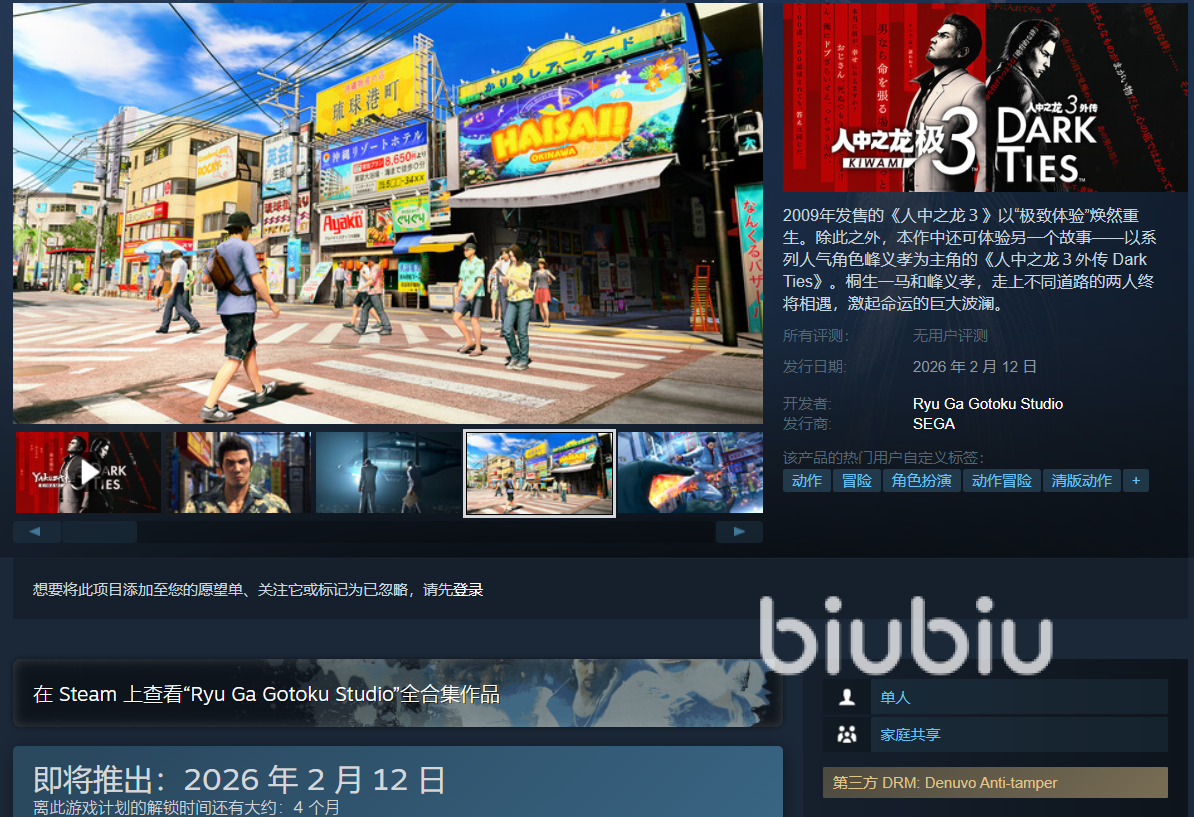Image resolution: width=1194 pixels, height=817 pixels.
Task: Click the left scroll arrow under thumbnails
Action: click(x=37, y=532)
